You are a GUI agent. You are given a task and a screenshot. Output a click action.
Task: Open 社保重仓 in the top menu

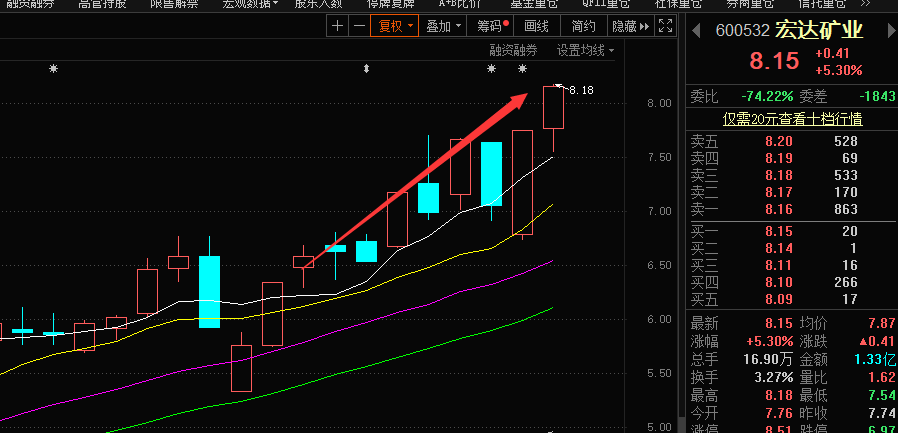[678, 3]
